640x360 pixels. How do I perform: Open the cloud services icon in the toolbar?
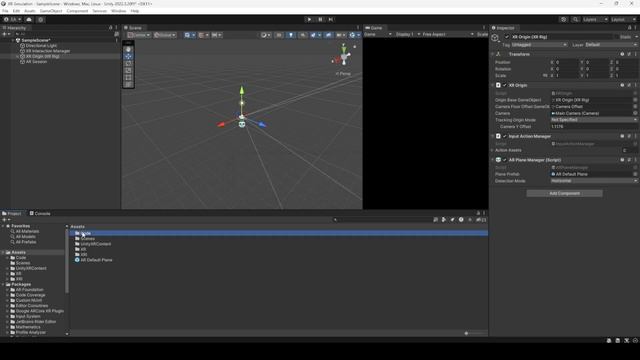click(29, 20)
